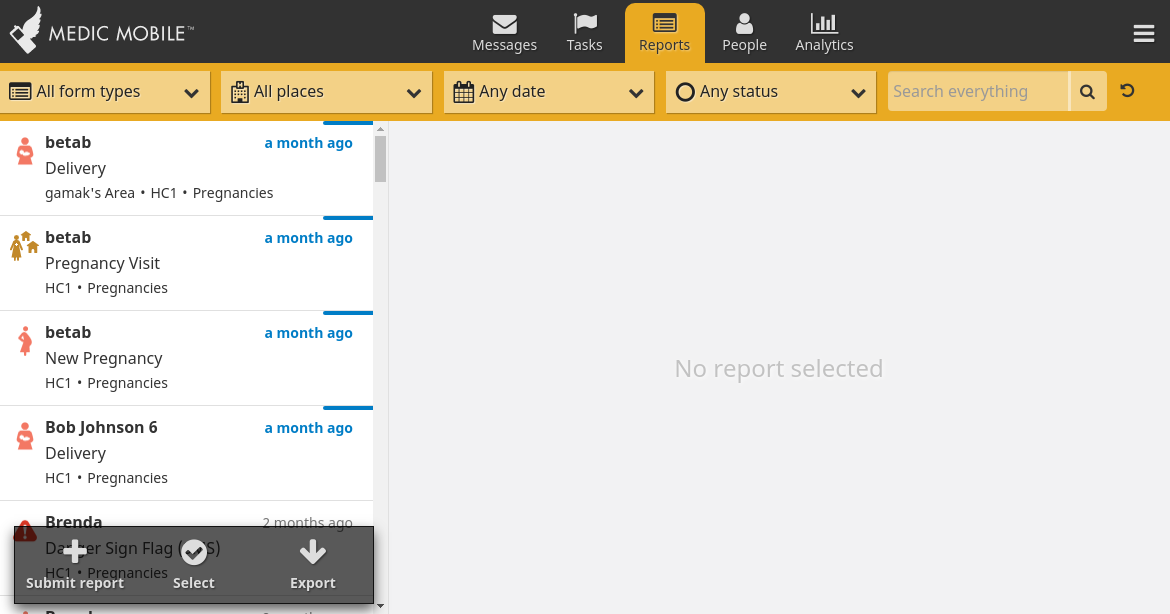This screenshot has width=1170, height=614.
Task: Open betab Pregnancy Visit report
Action: pos(187,263)
